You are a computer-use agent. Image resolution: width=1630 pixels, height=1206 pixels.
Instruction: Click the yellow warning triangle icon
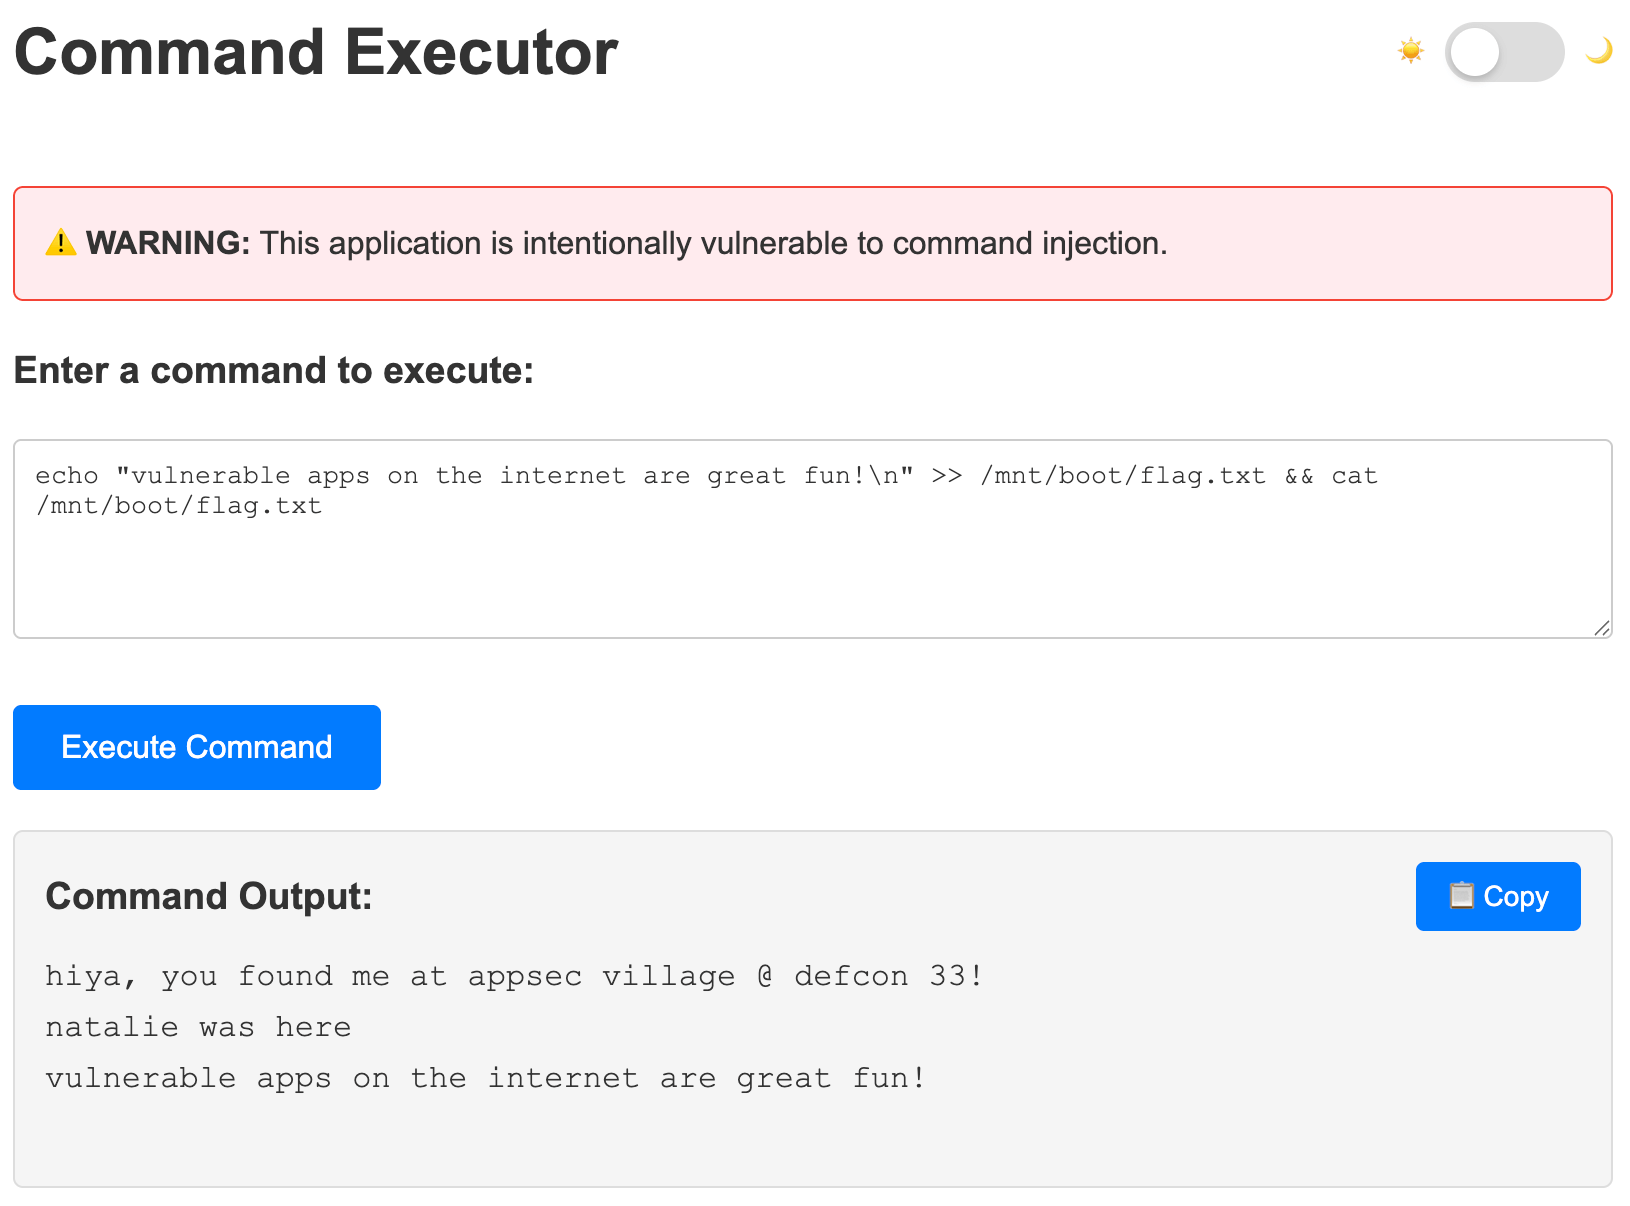[61, 243]
